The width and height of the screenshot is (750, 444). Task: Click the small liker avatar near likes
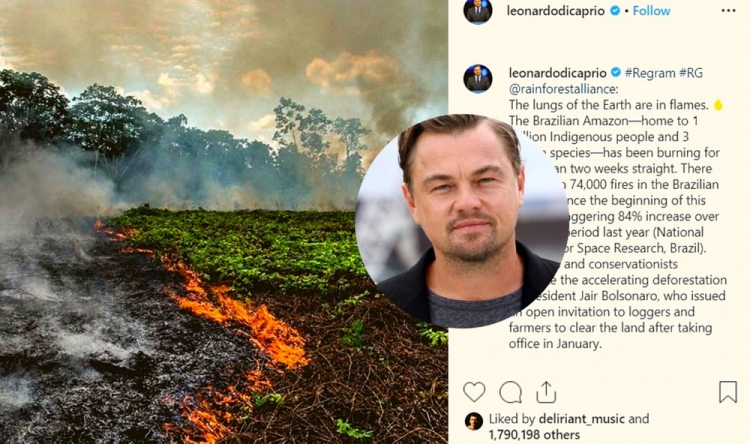pos(474,421)
